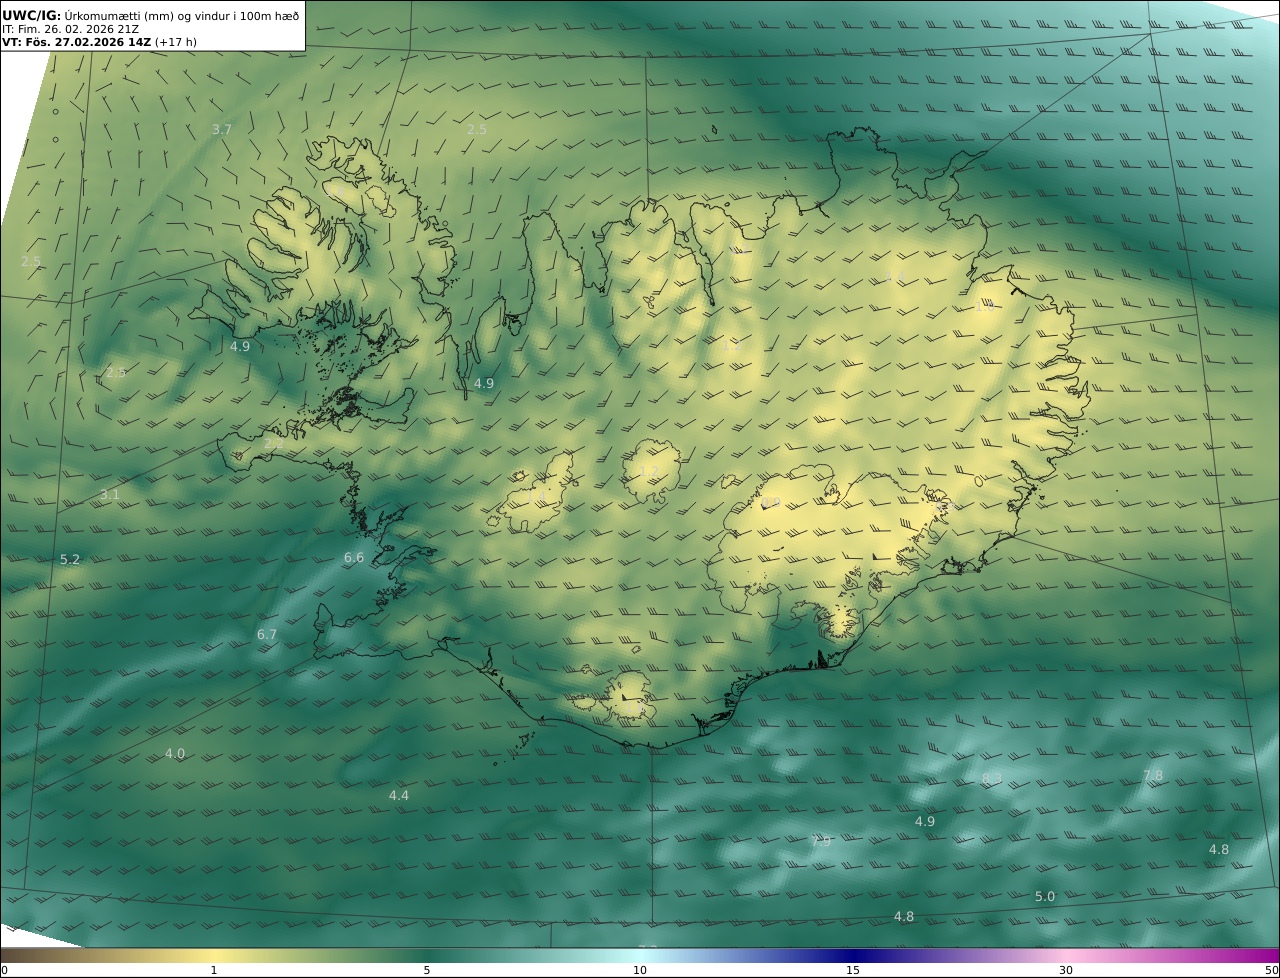The height and width of the screenshot is (978, 1280).
Task: Select the initial time 'IT: Fim. 26. 02. 2026 21Z'
Action: pyautogui.click(x=71, y=29)
